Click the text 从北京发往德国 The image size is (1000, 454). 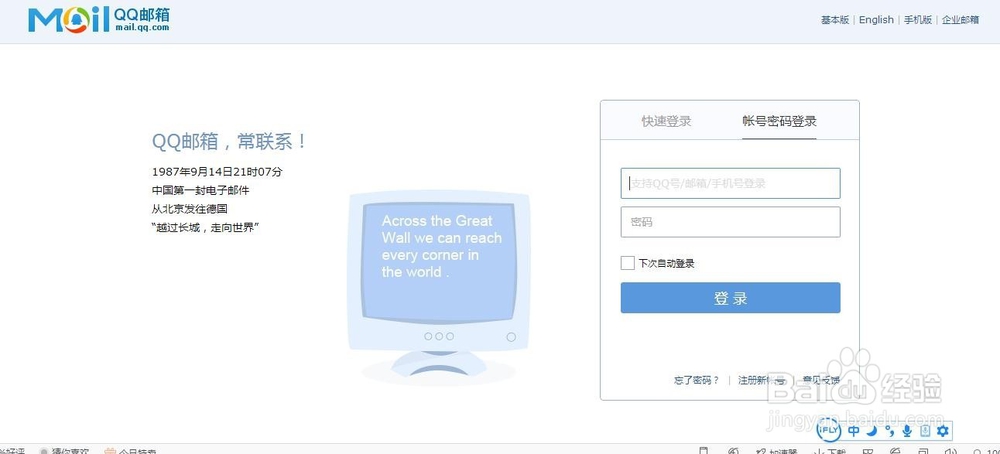point(189,209)
